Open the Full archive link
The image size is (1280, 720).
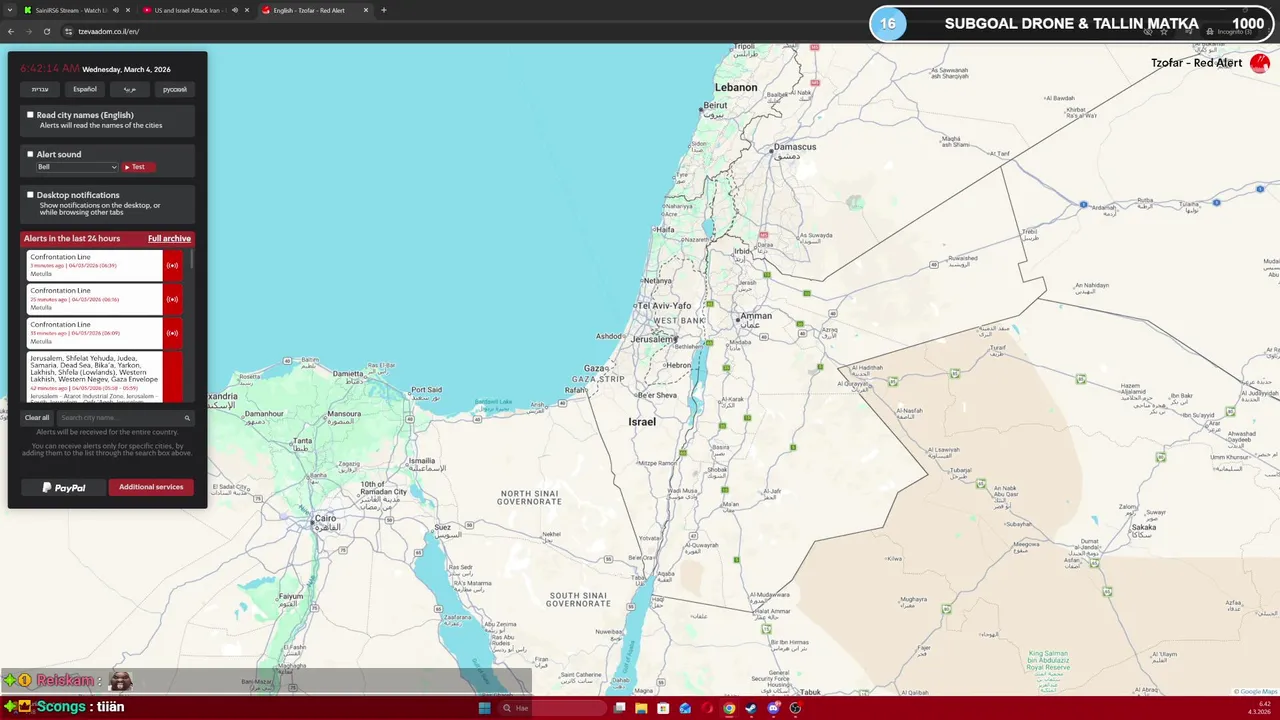(169, 239)
